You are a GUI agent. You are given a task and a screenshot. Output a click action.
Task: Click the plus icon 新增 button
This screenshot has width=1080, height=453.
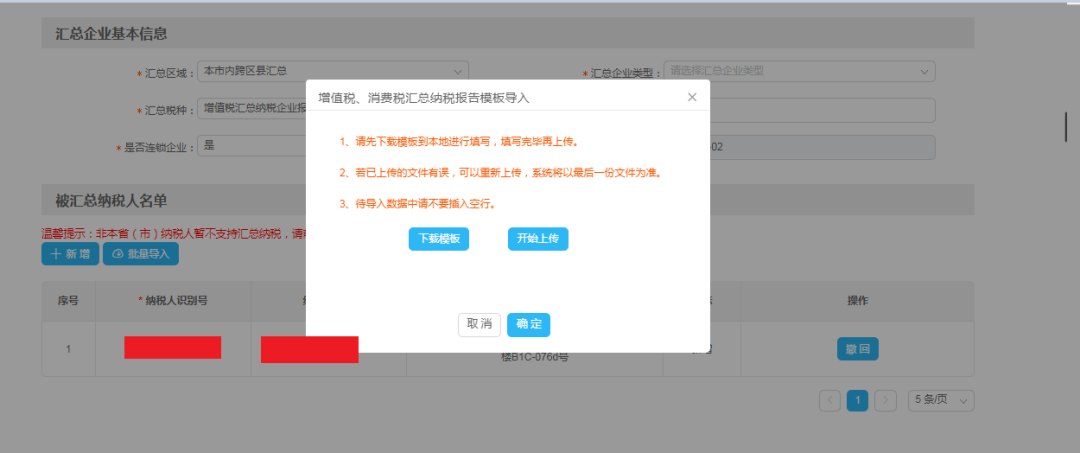click(x=70, y=254)
